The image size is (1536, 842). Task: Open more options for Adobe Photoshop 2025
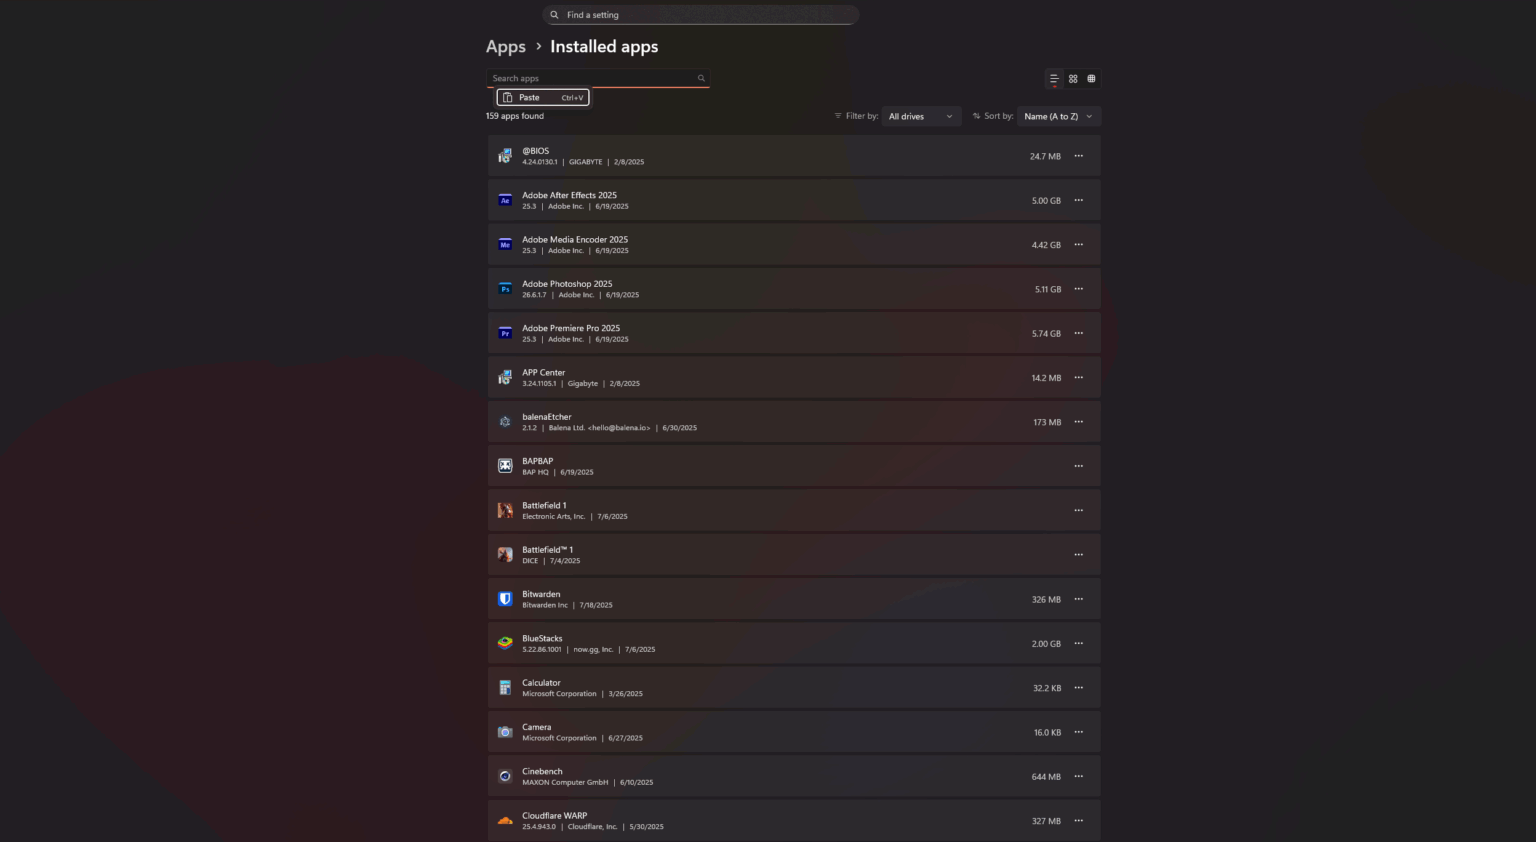(x=1078, y=289)
